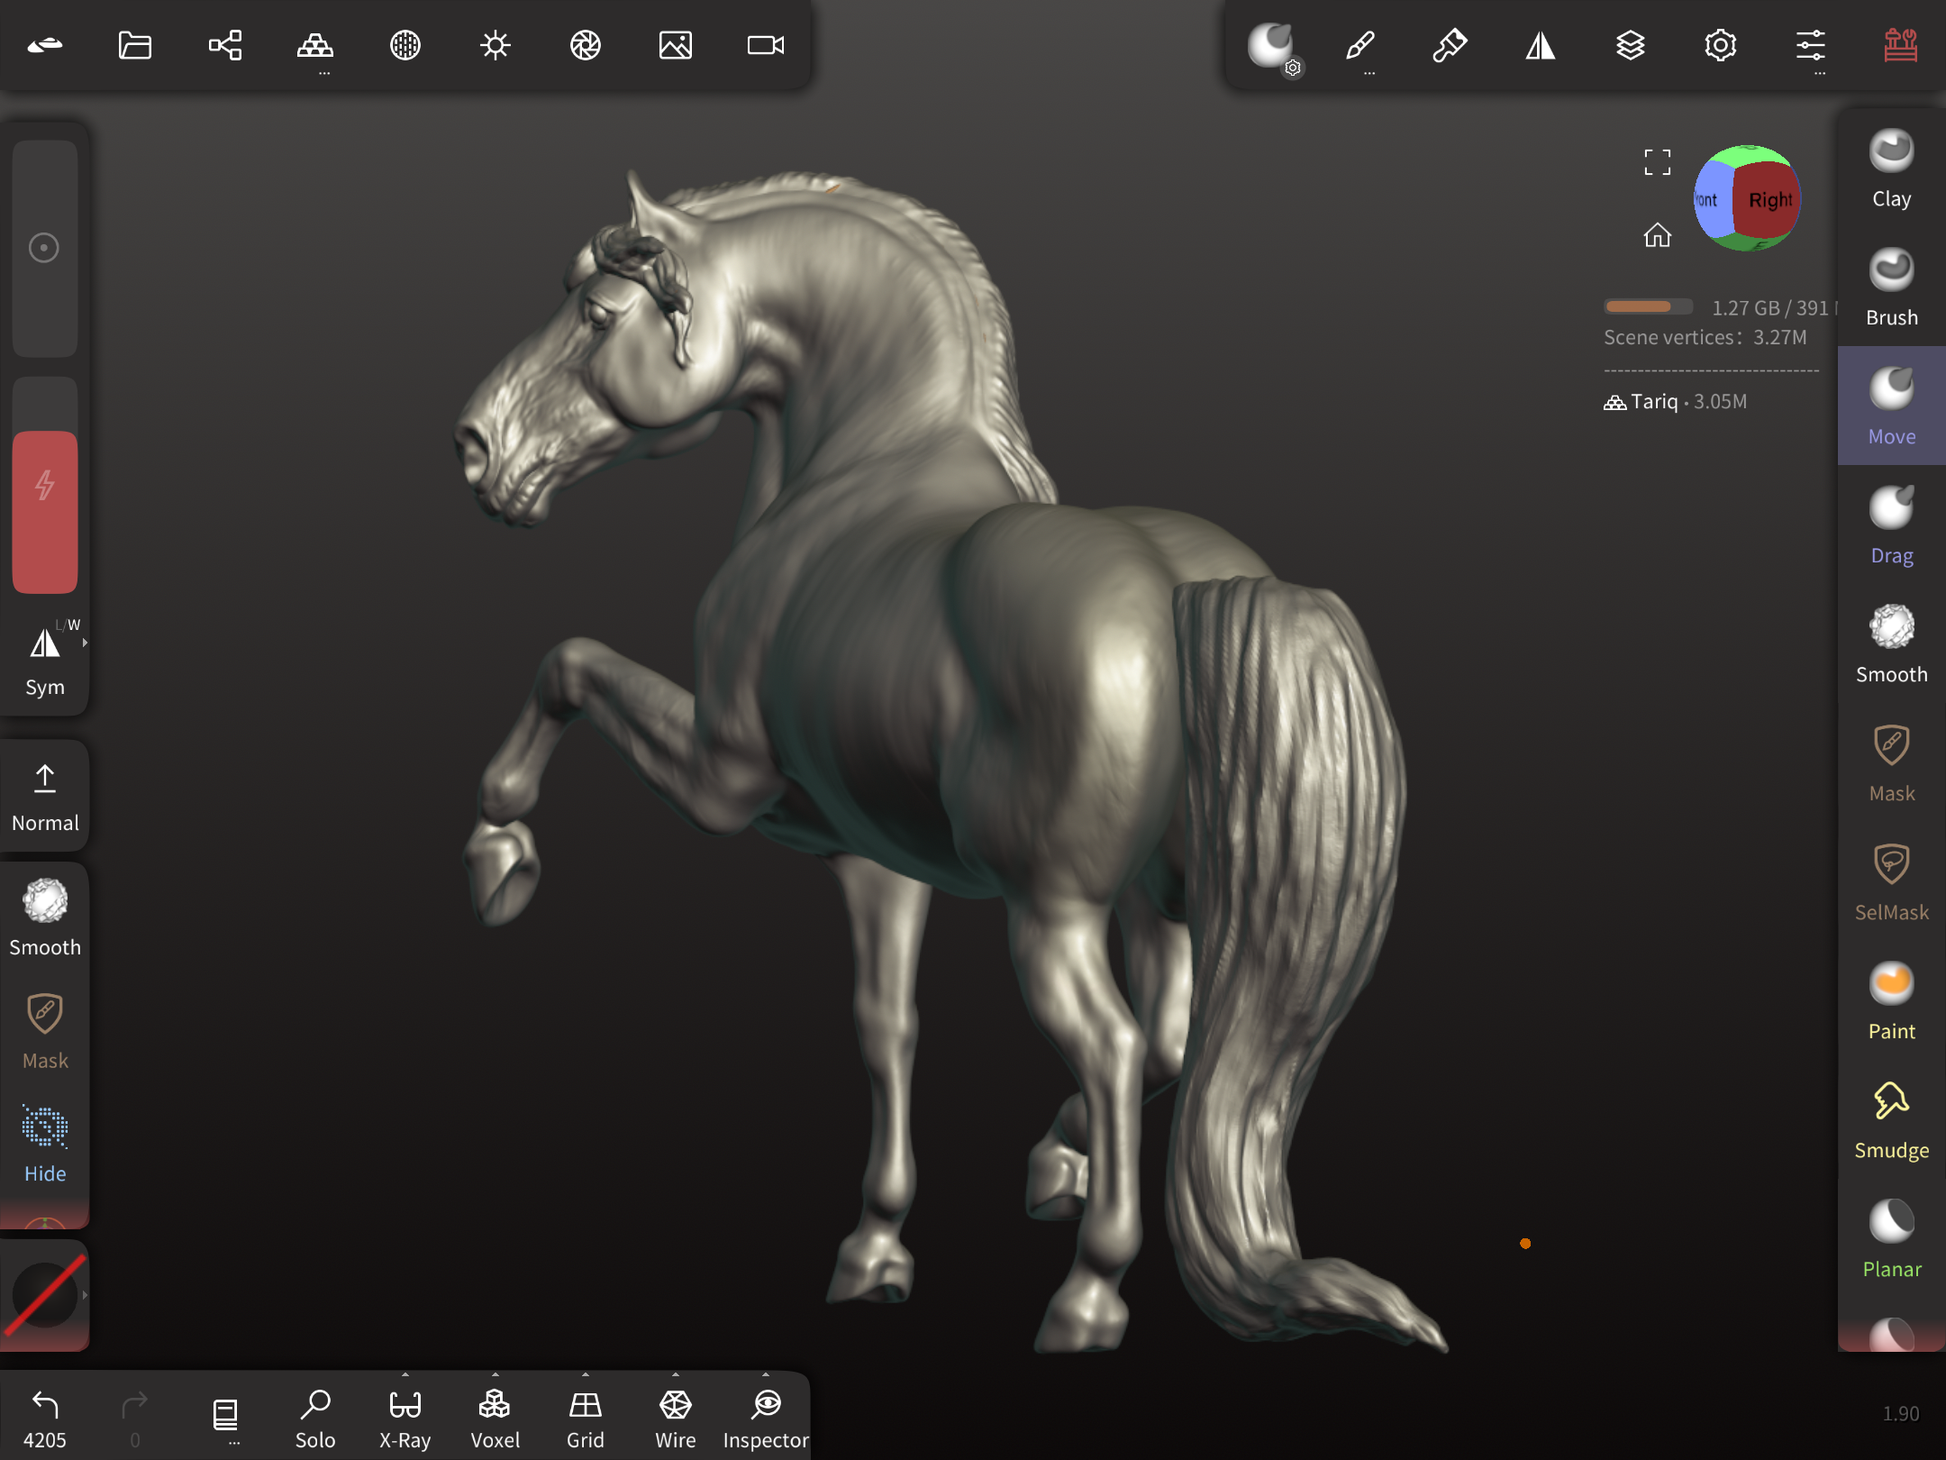Screen dimensions: 1946x1460
Task: Expand the Voxel remesh options arrow
Action: tap(495, 1375)
